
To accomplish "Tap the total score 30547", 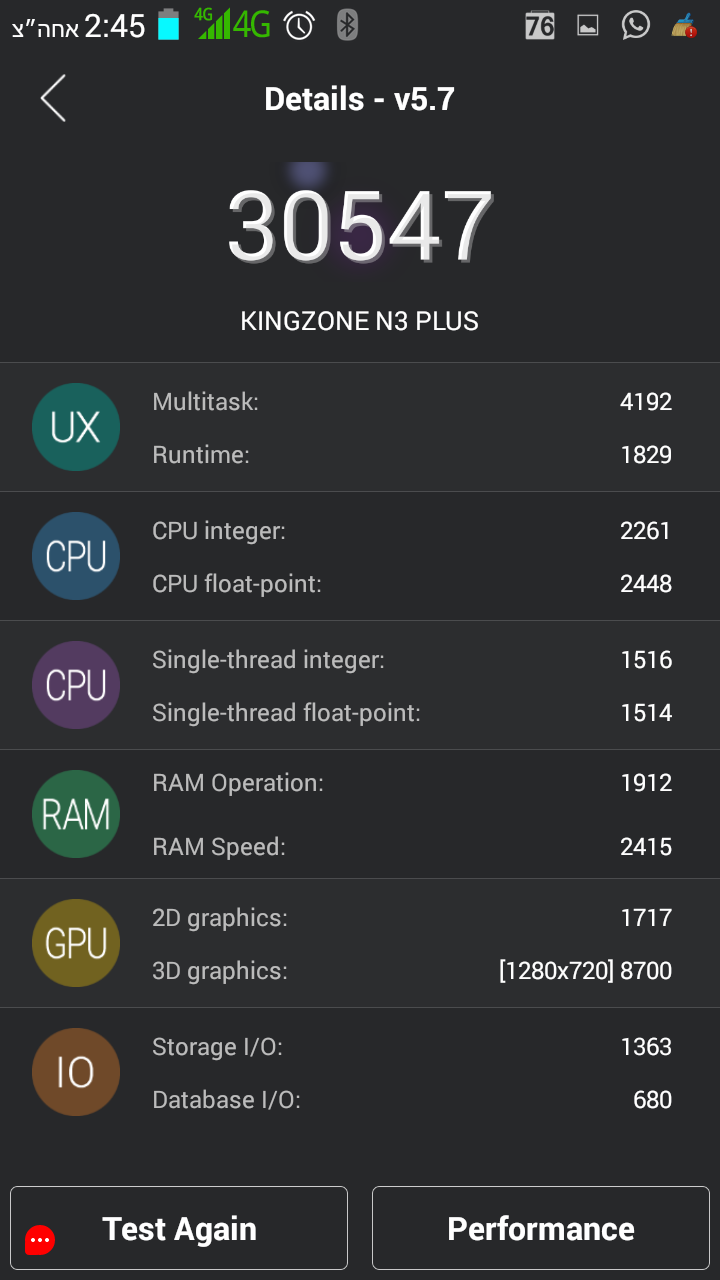I will click(x=360, y=226).
